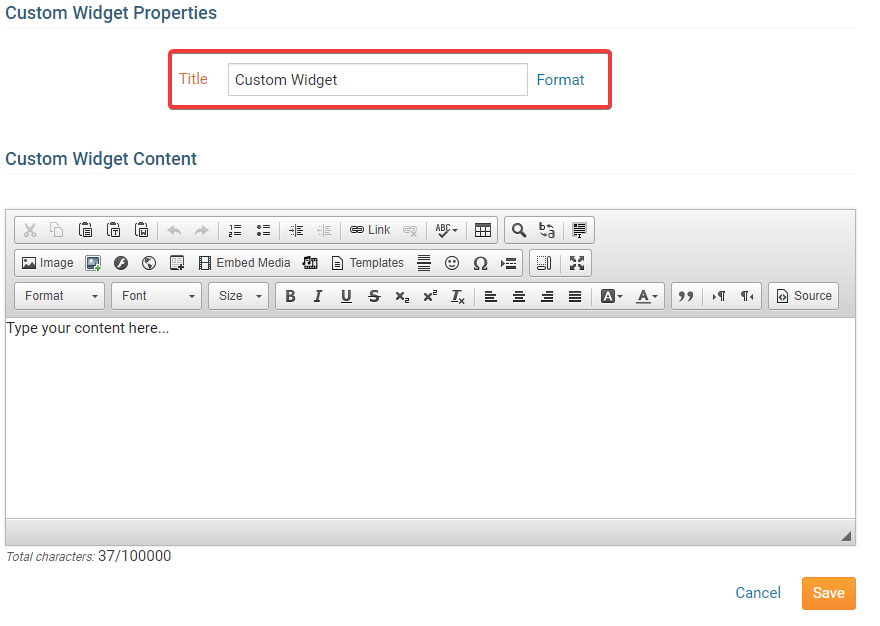Insert a table with the Table icon
The image size is (880, 626).
[x=483, y=230]
